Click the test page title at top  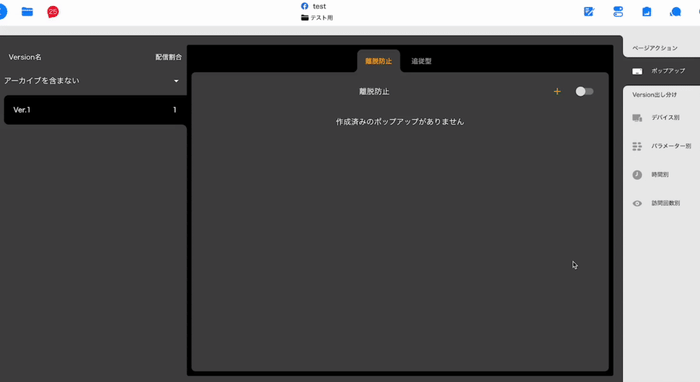pos(319,6)
